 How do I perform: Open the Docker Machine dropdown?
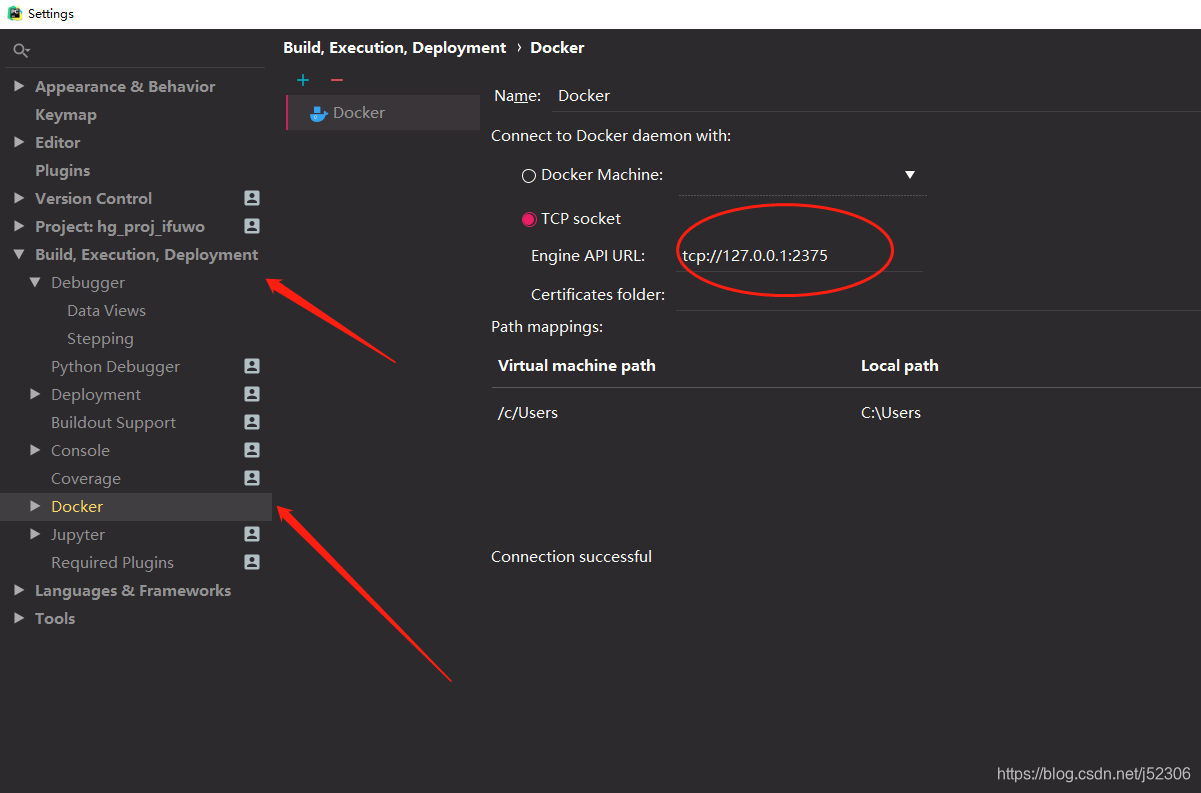point(909,174)
